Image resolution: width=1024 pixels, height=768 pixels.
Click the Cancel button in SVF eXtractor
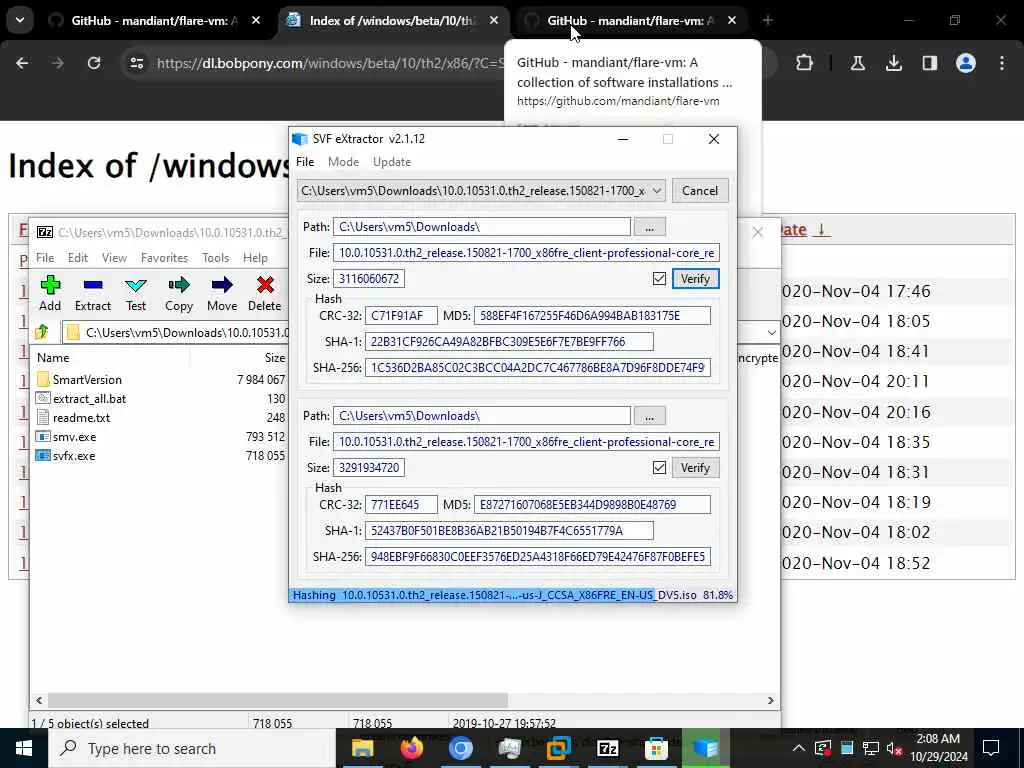pos(699,191)
